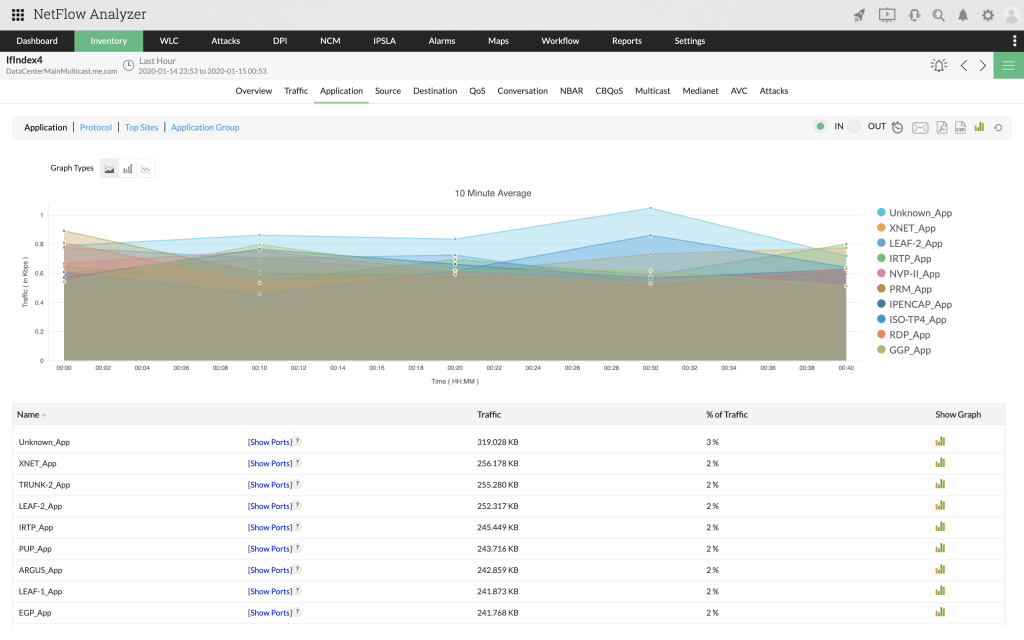
Task: Switch to the Multicast tab
Action: (652, 90)
